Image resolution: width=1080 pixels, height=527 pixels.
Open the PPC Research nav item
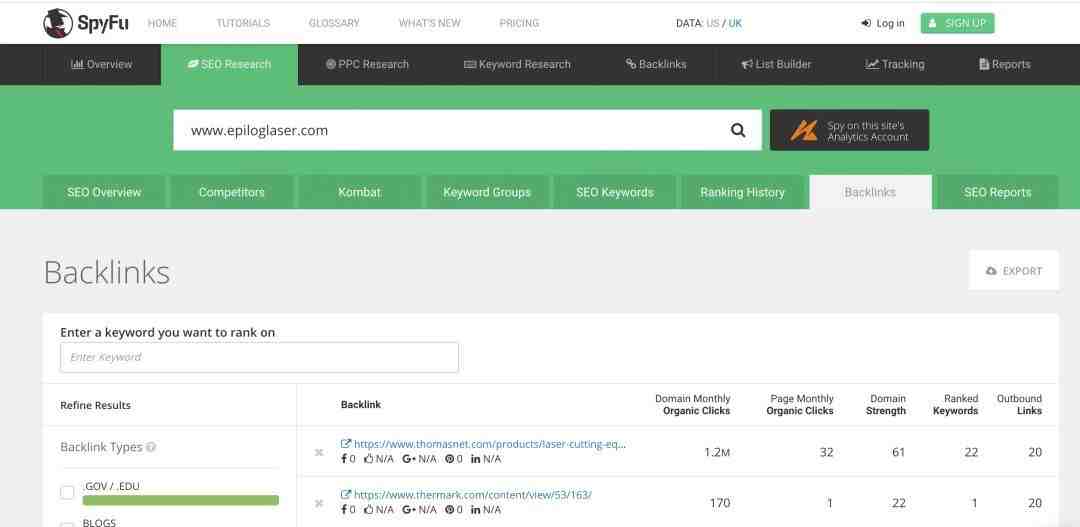pos(367,64)
